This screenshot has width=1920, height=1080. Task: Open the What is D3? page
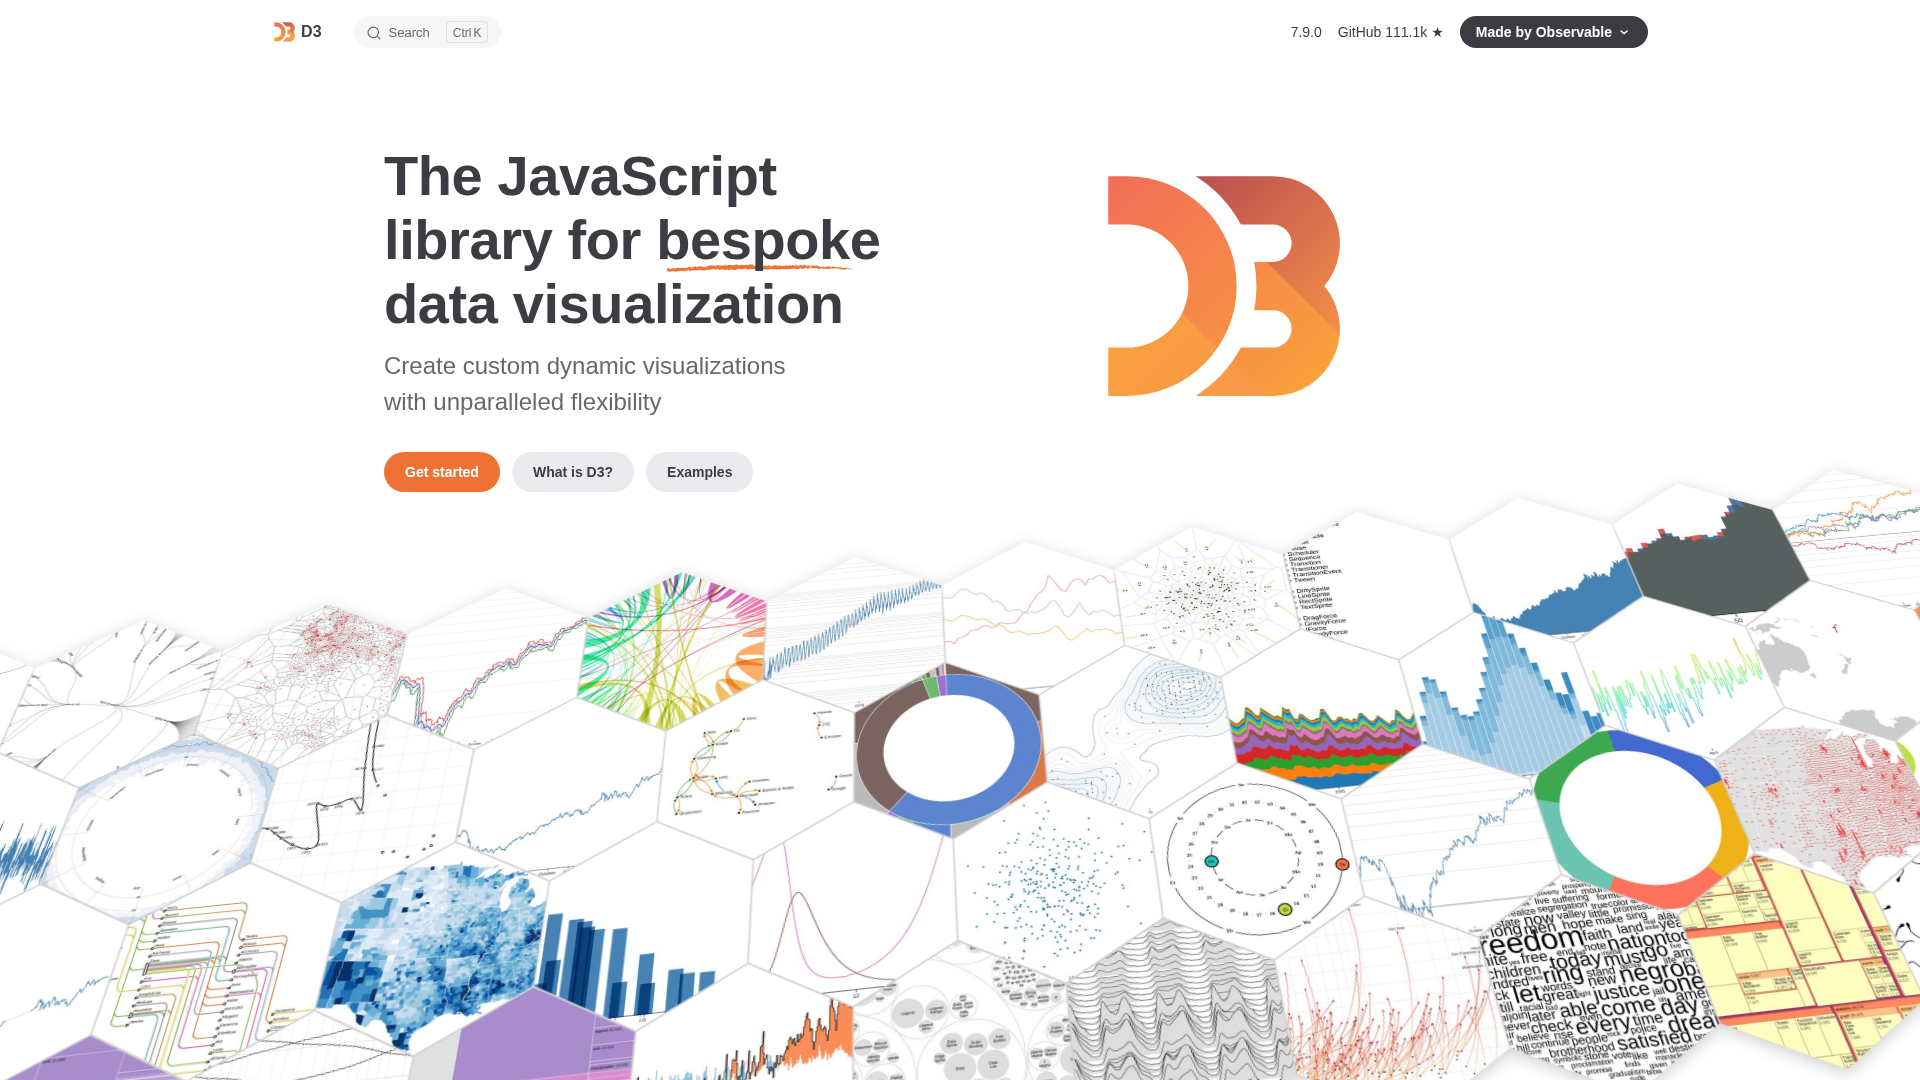tap(572, 471)
